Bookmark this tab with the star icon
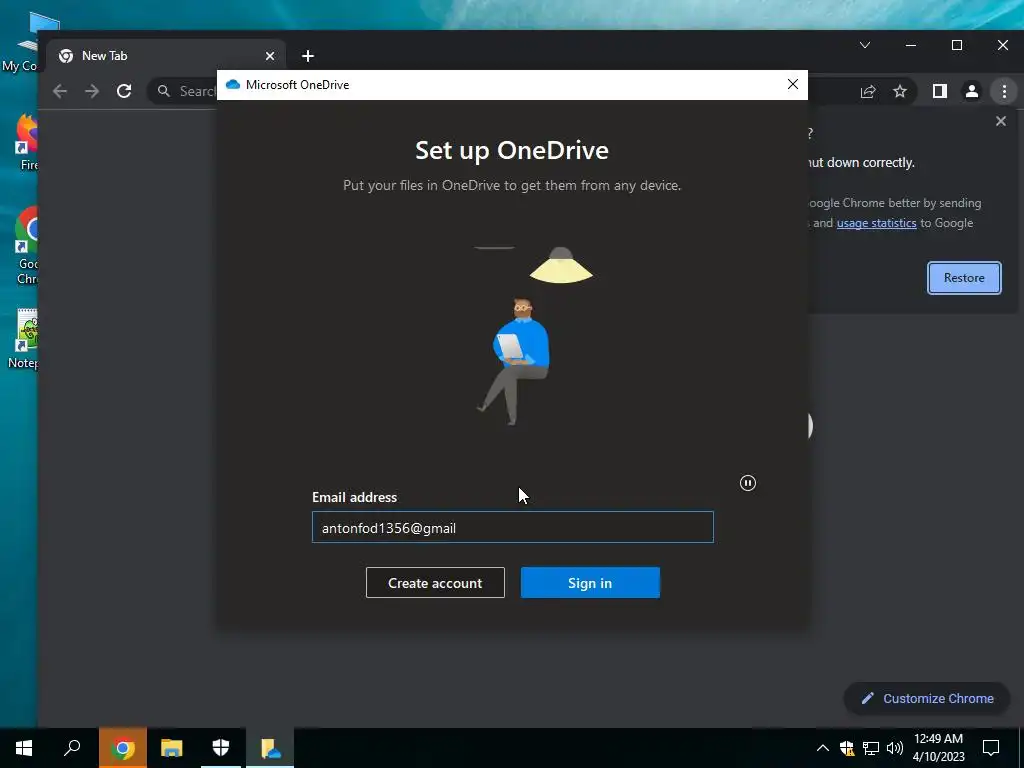Screen dimensions: 1024x768 tap(900, 91)
